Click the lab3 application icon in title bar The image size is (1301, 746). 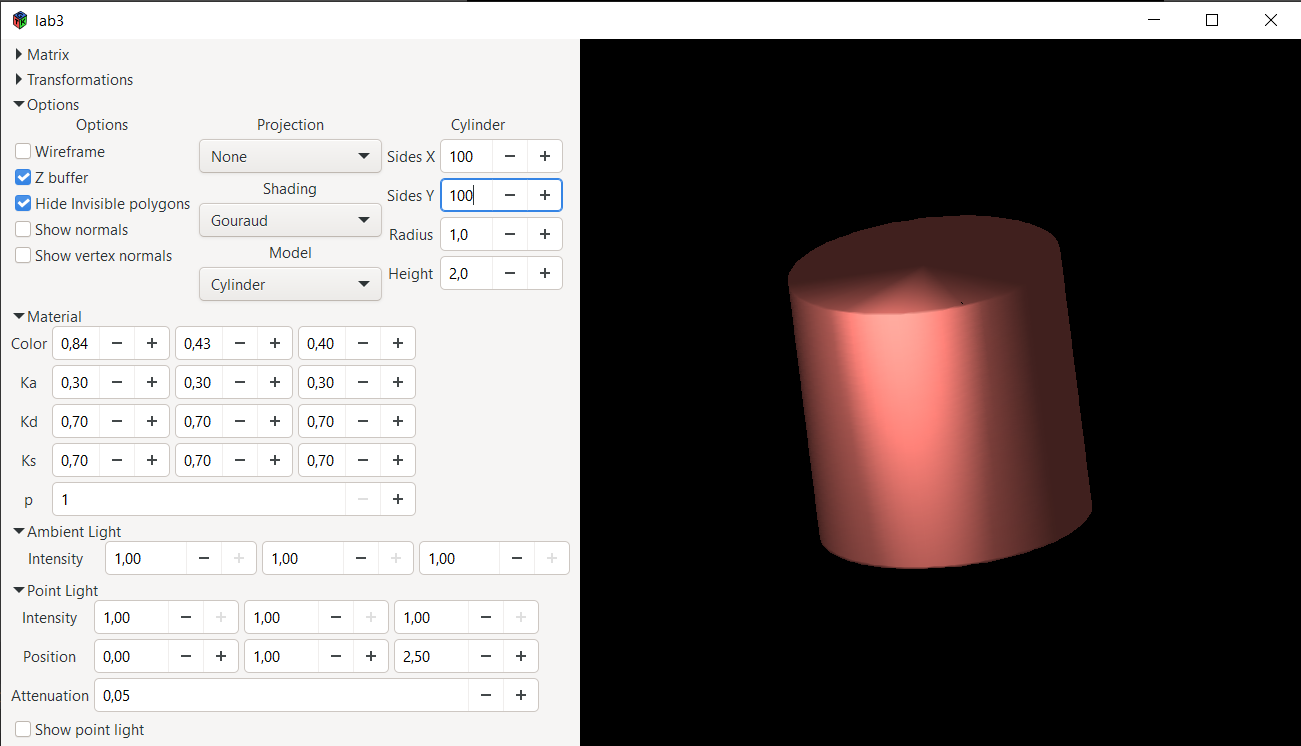coord(20,20)
